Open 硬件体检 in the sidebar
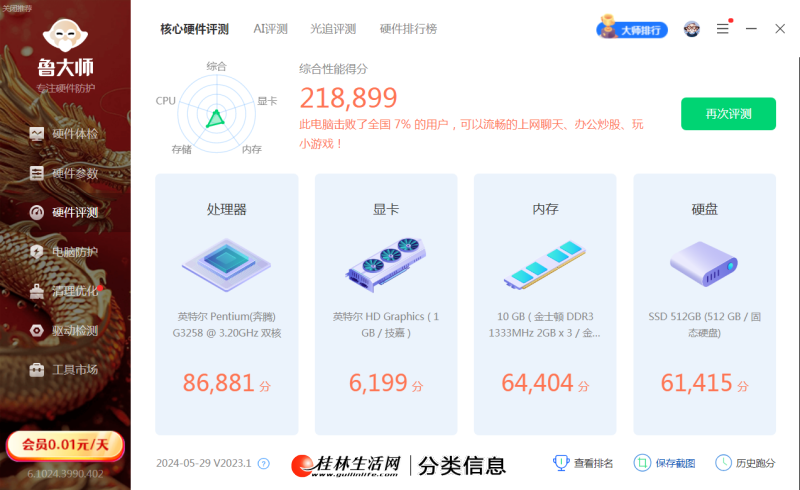The image size is (800, 490). [65, 134]
